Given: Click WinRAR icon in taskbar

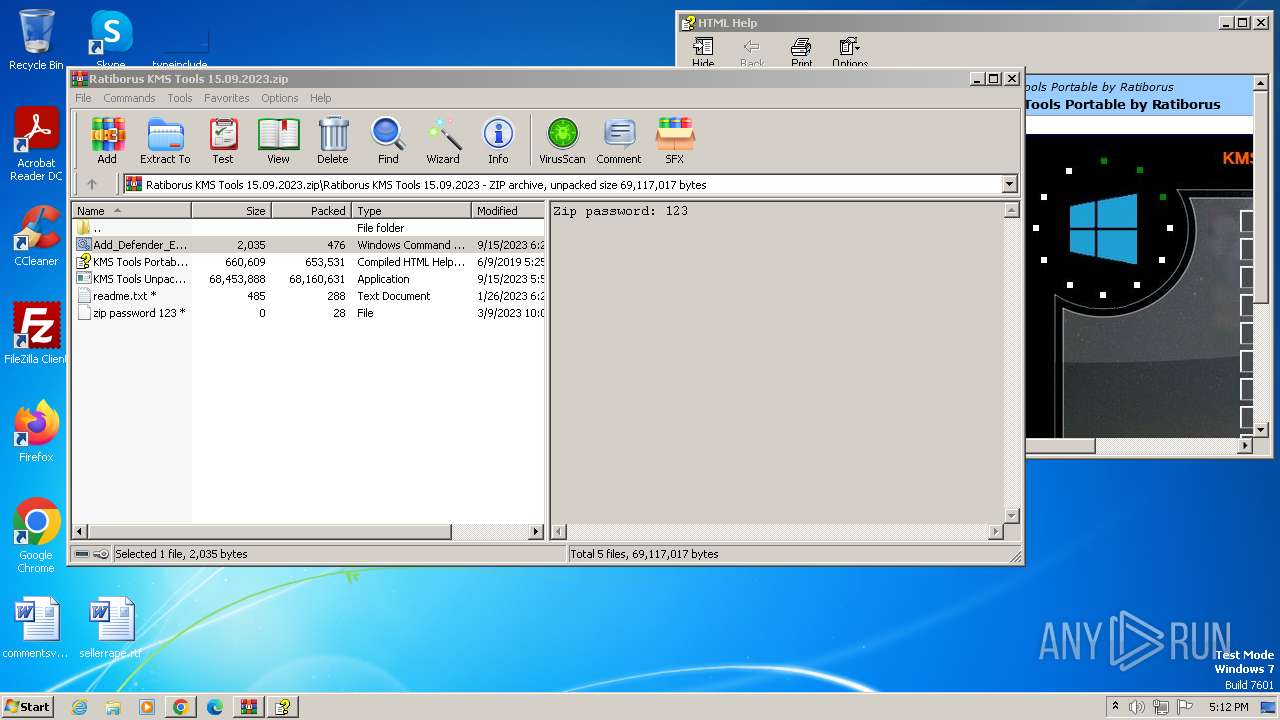Looking at the screenshot, I should [x=248, y=707].
